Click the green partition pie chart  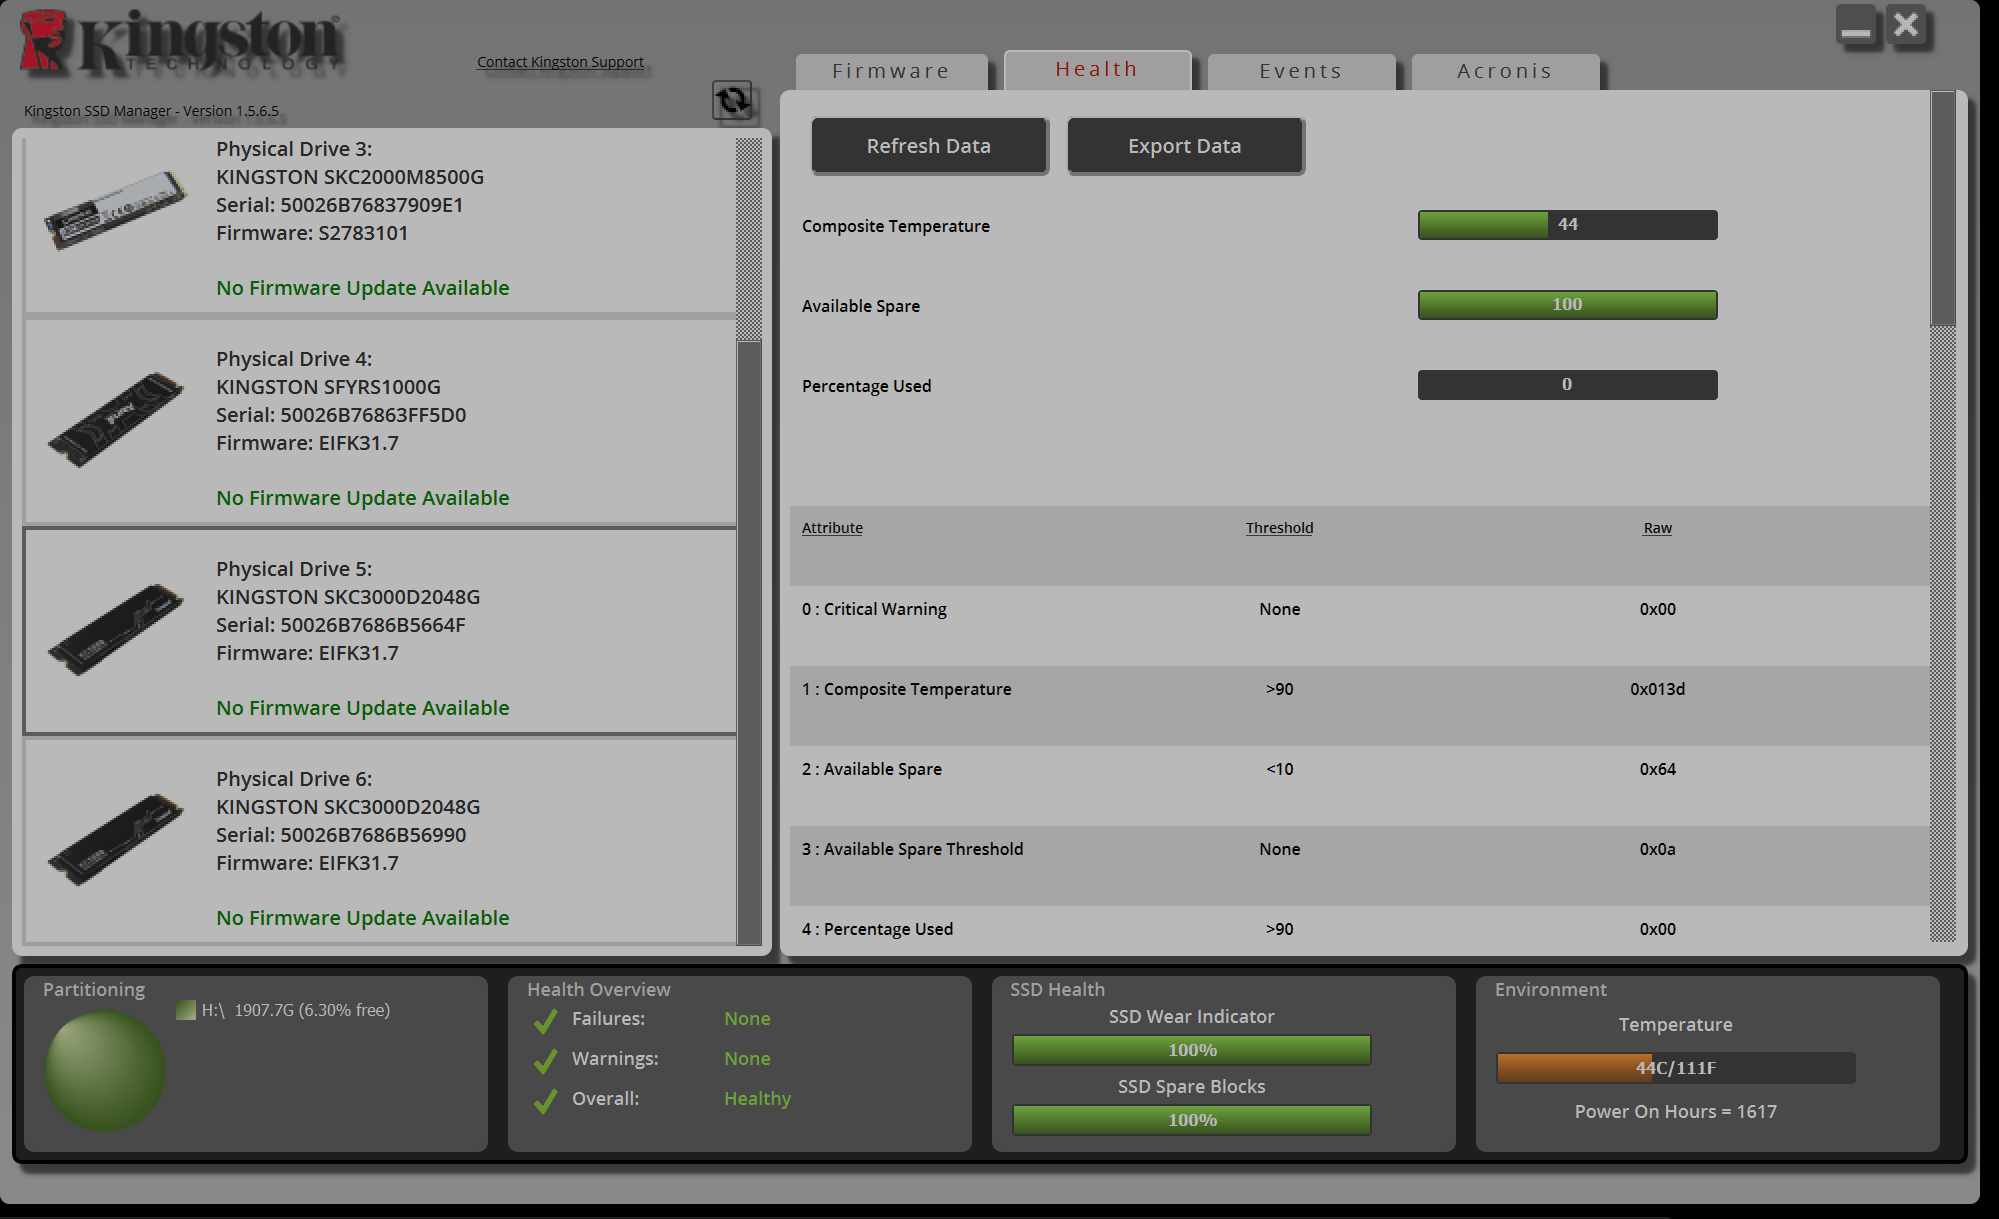pyautogui.click(x=105, y=1071)
